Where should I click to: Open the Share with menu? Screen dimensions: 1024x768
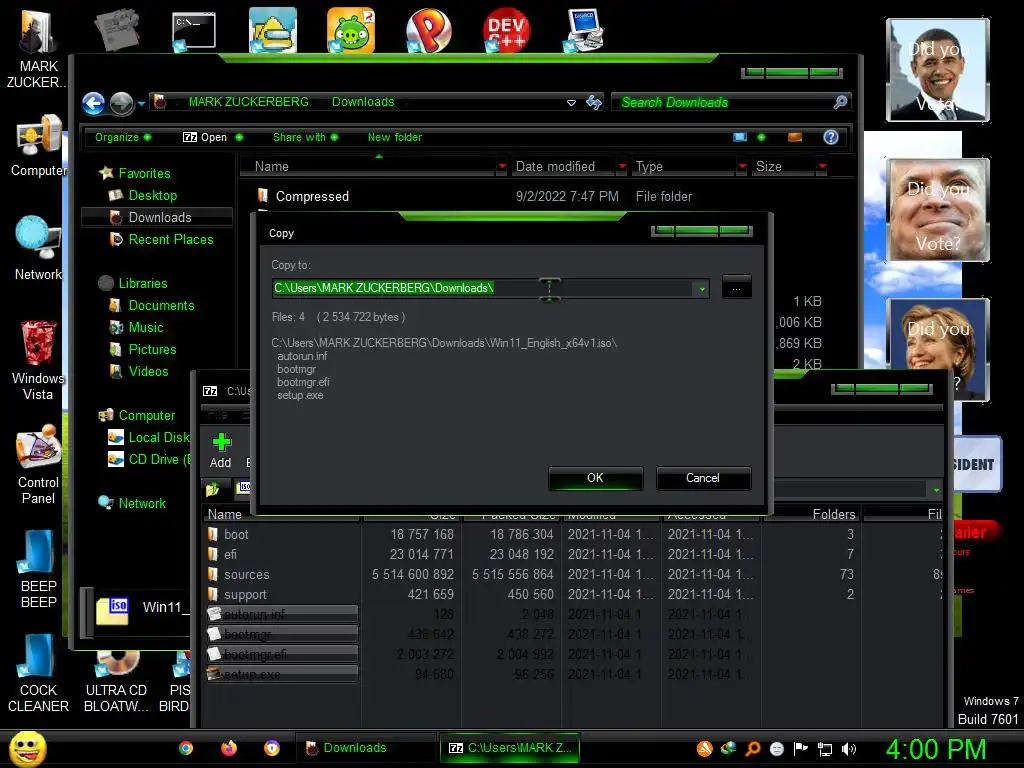pos(305,137)
